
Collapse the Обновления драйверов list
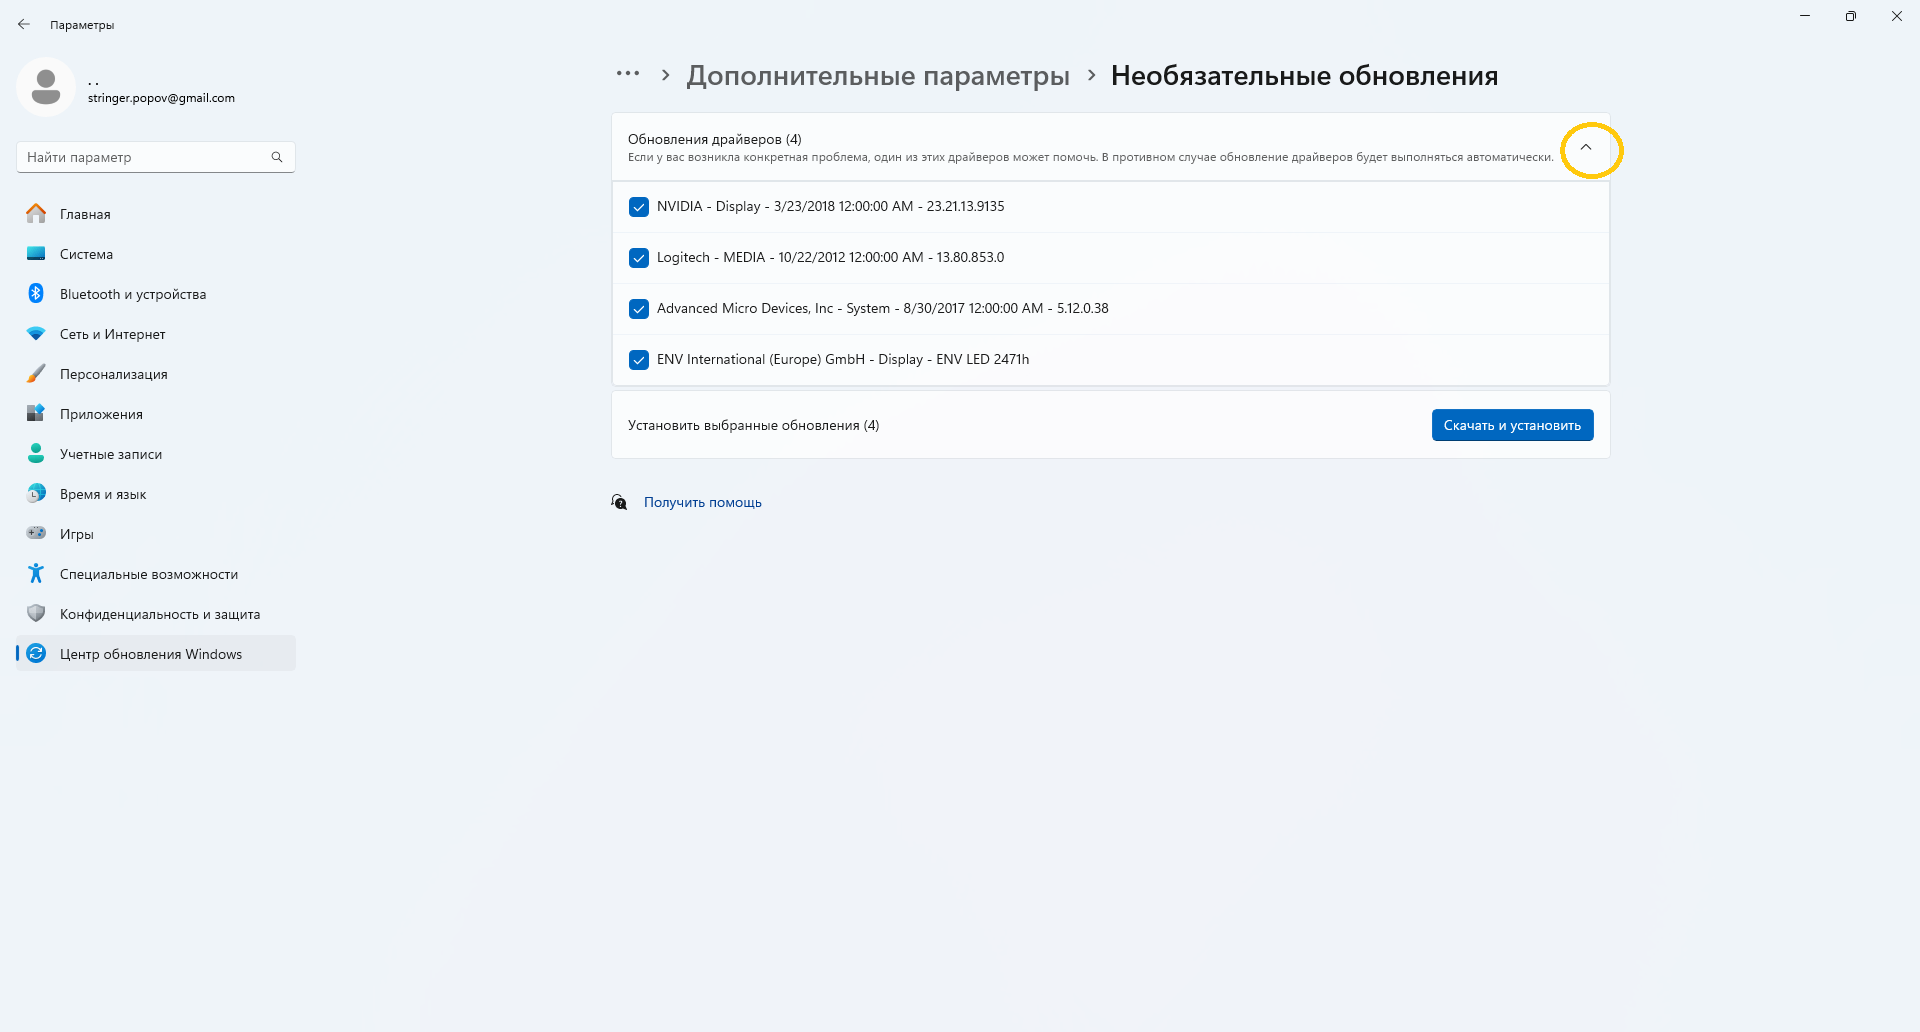pyautogui.click(x=1587, y=147)
